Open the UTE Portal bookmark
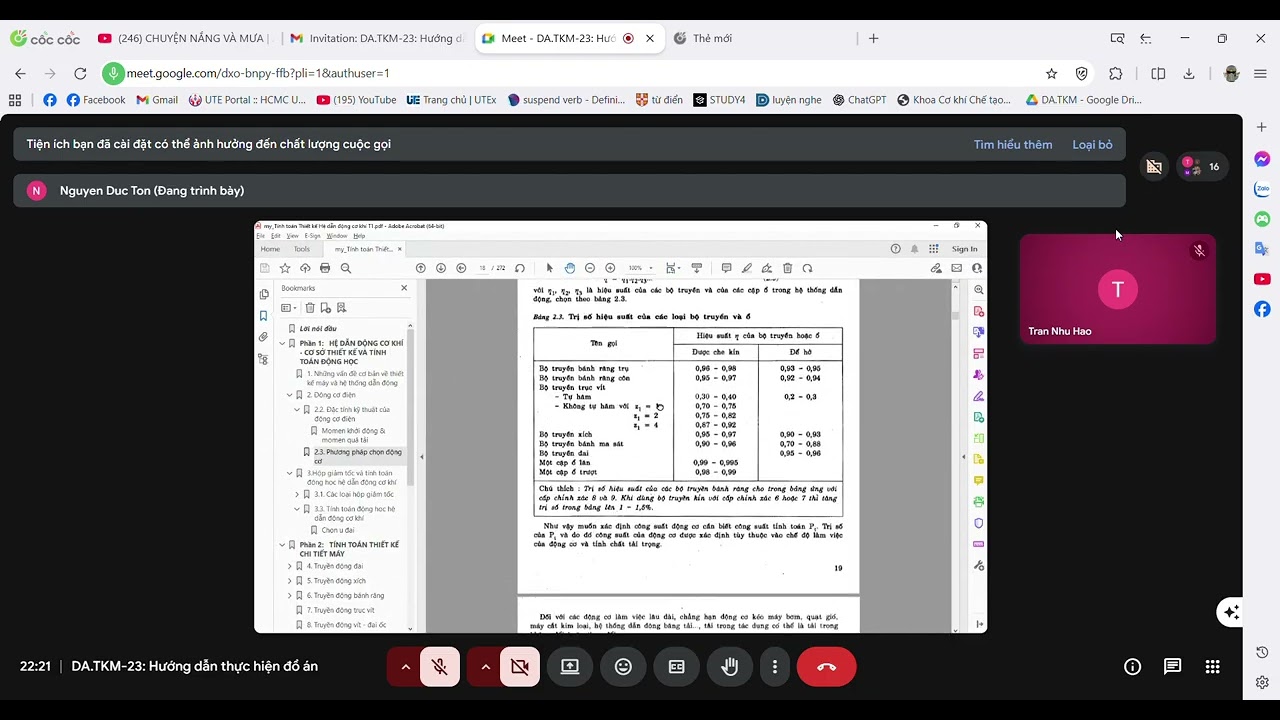Image resolution: width=1280 pixels, height=720 pixels. pyautogui.click(x=246, y=100)
